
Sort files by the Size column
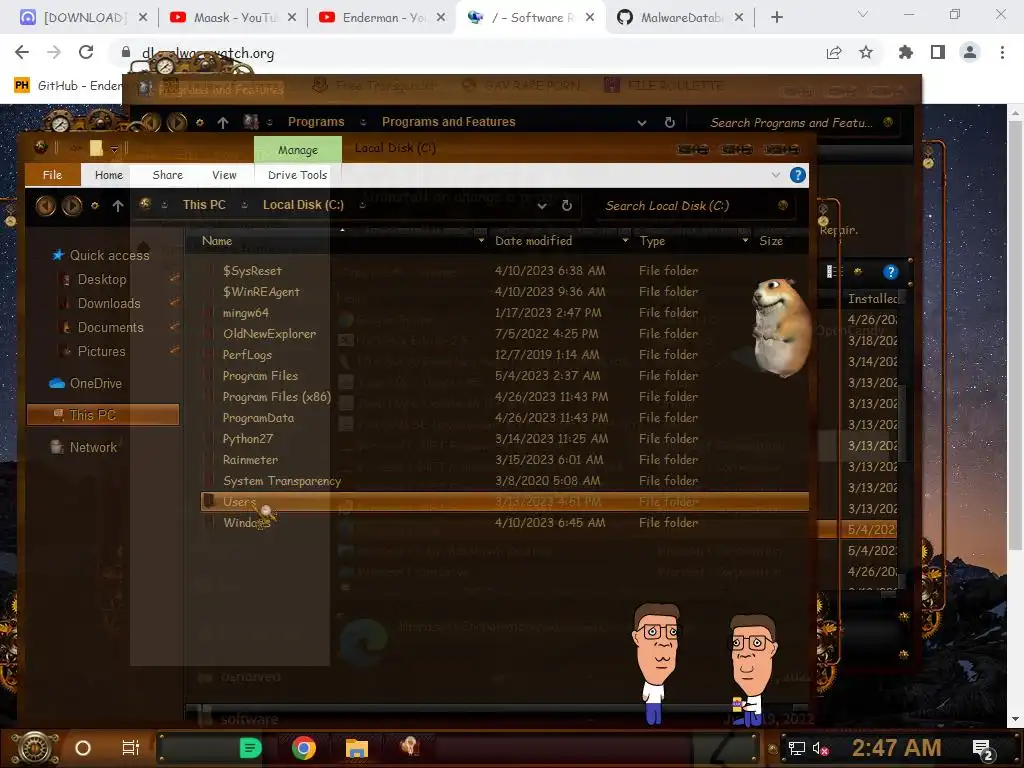click(x=771, y=241)
